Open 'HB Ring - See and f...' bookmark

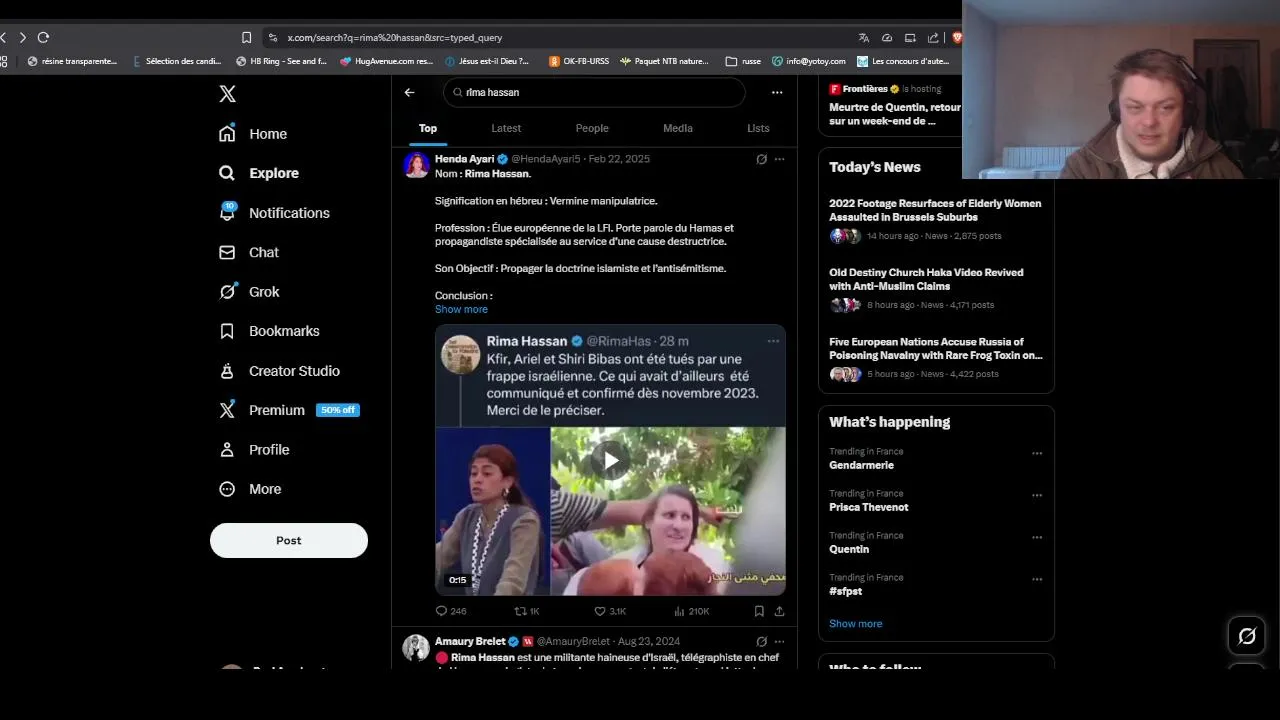pos(281,61)
